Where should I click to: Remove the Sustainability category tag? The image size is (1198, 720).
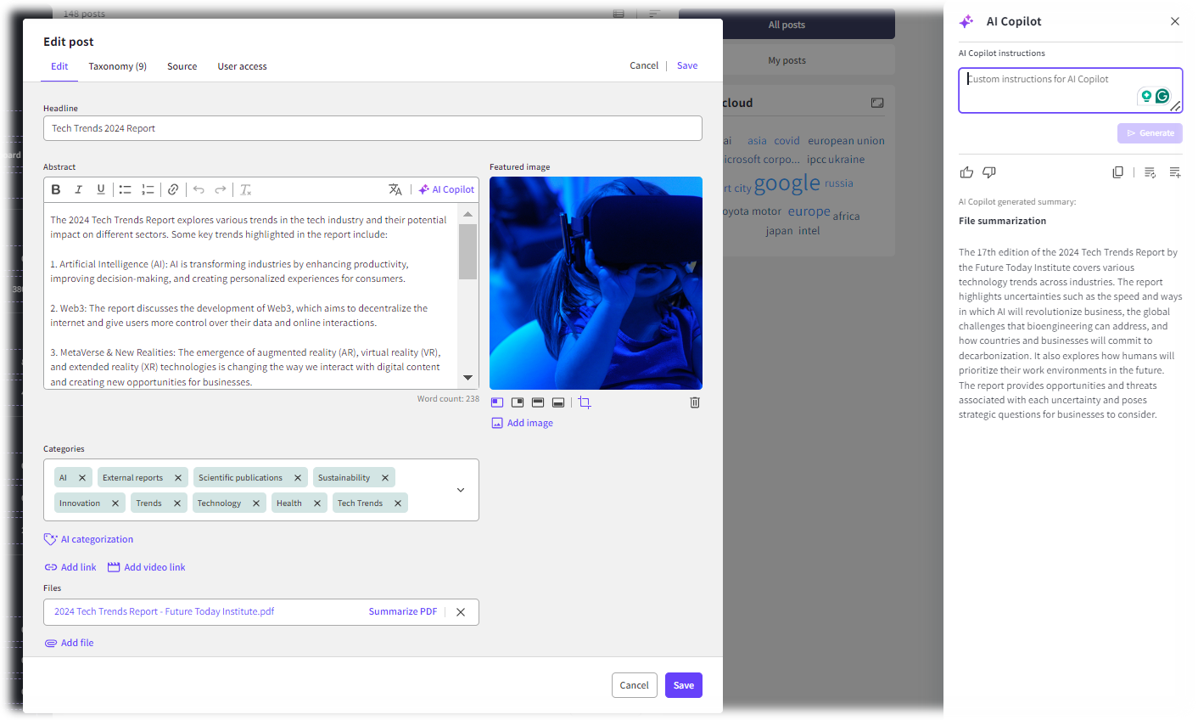pyautogui.click(x=385, y=478)
